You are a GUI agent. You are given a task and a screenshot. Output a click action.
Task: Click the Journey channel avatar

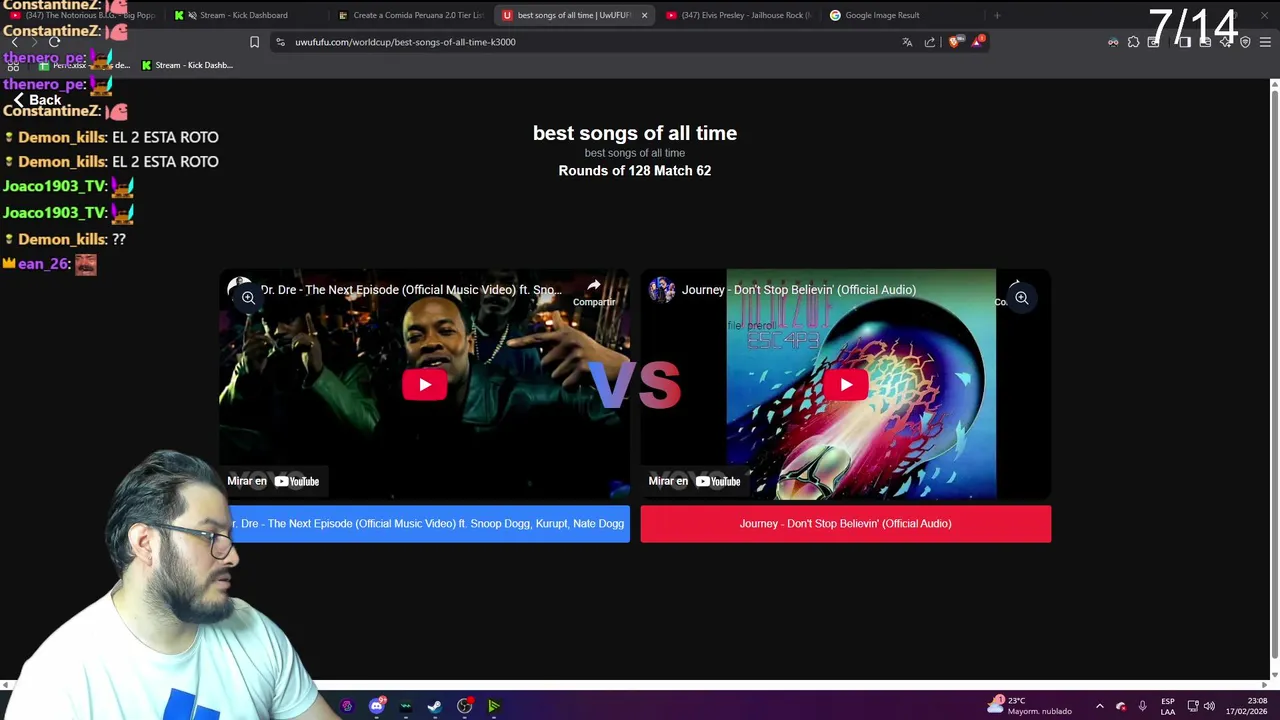point(662,290)
